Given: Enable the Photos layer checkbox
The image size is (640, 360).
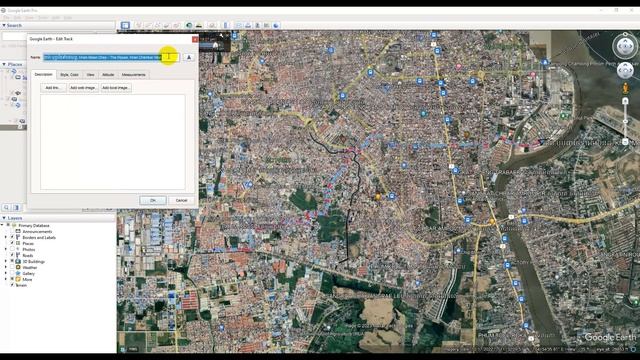Looking at the screenshot, I should click(x=12, y=249).
